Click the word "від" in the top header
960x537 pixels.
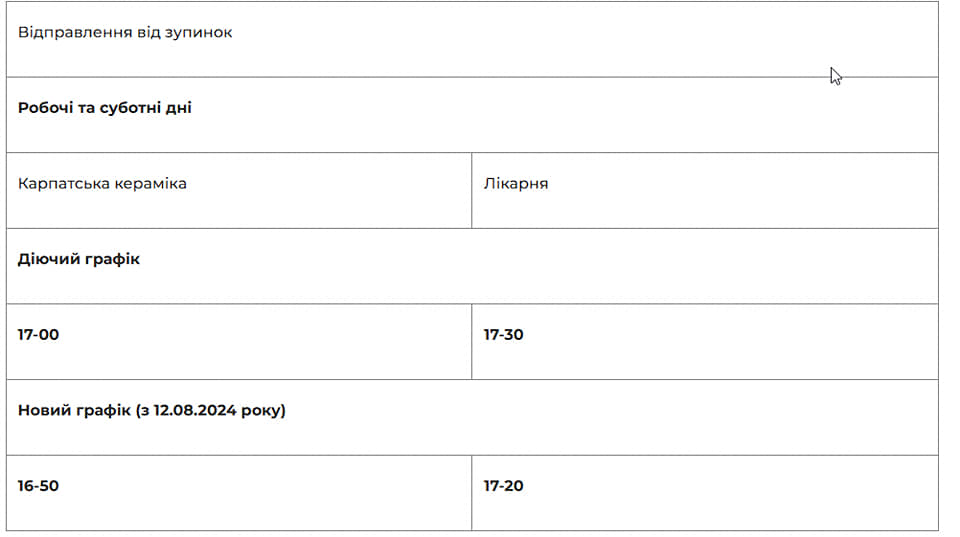click(x=150, y=33)
